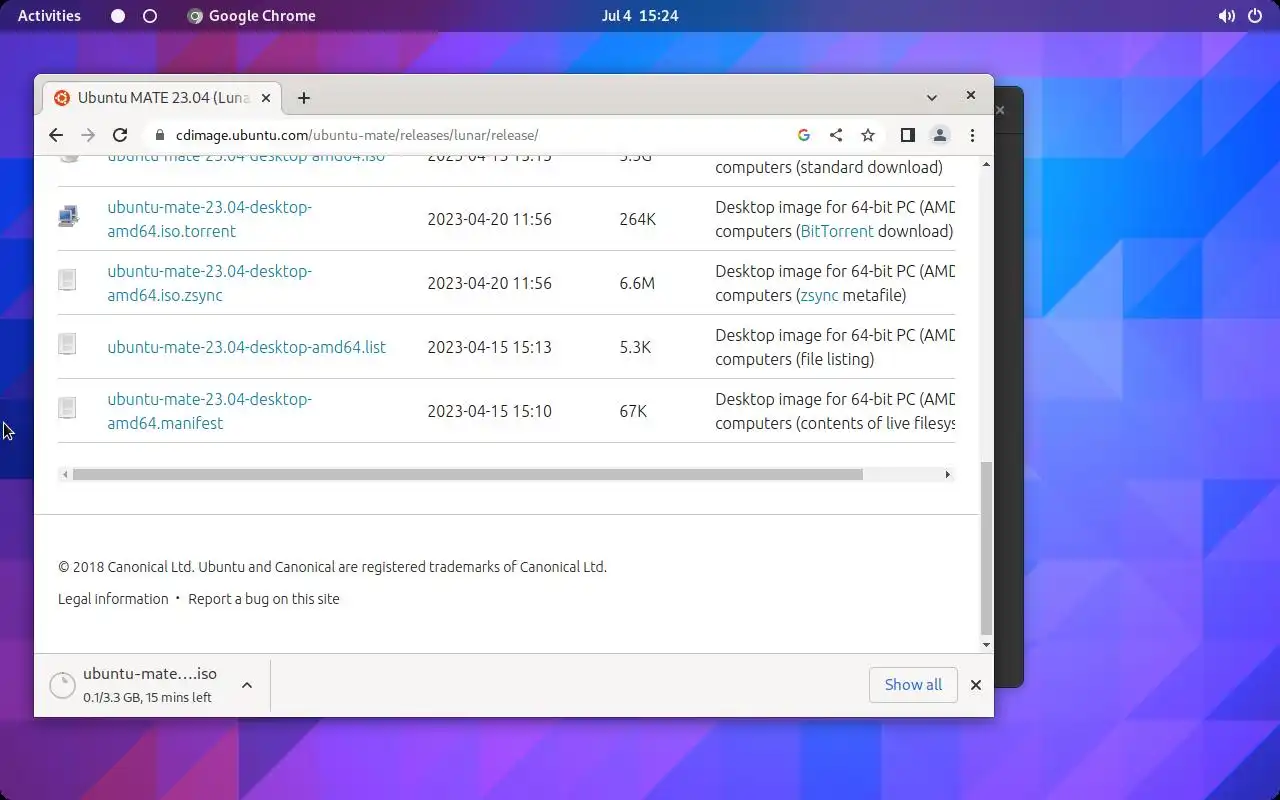This screenshot has width=1280, height=800.
Task: Open Google Chrome app menu in top bar
Action: [251, 16]
